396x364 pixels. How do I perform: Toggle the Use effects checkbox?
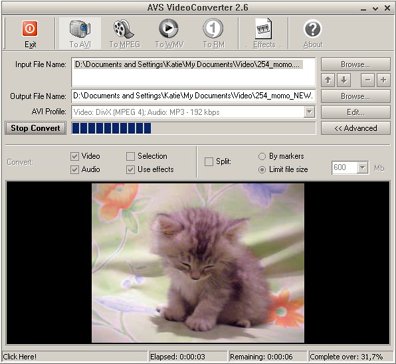(130, 169)
